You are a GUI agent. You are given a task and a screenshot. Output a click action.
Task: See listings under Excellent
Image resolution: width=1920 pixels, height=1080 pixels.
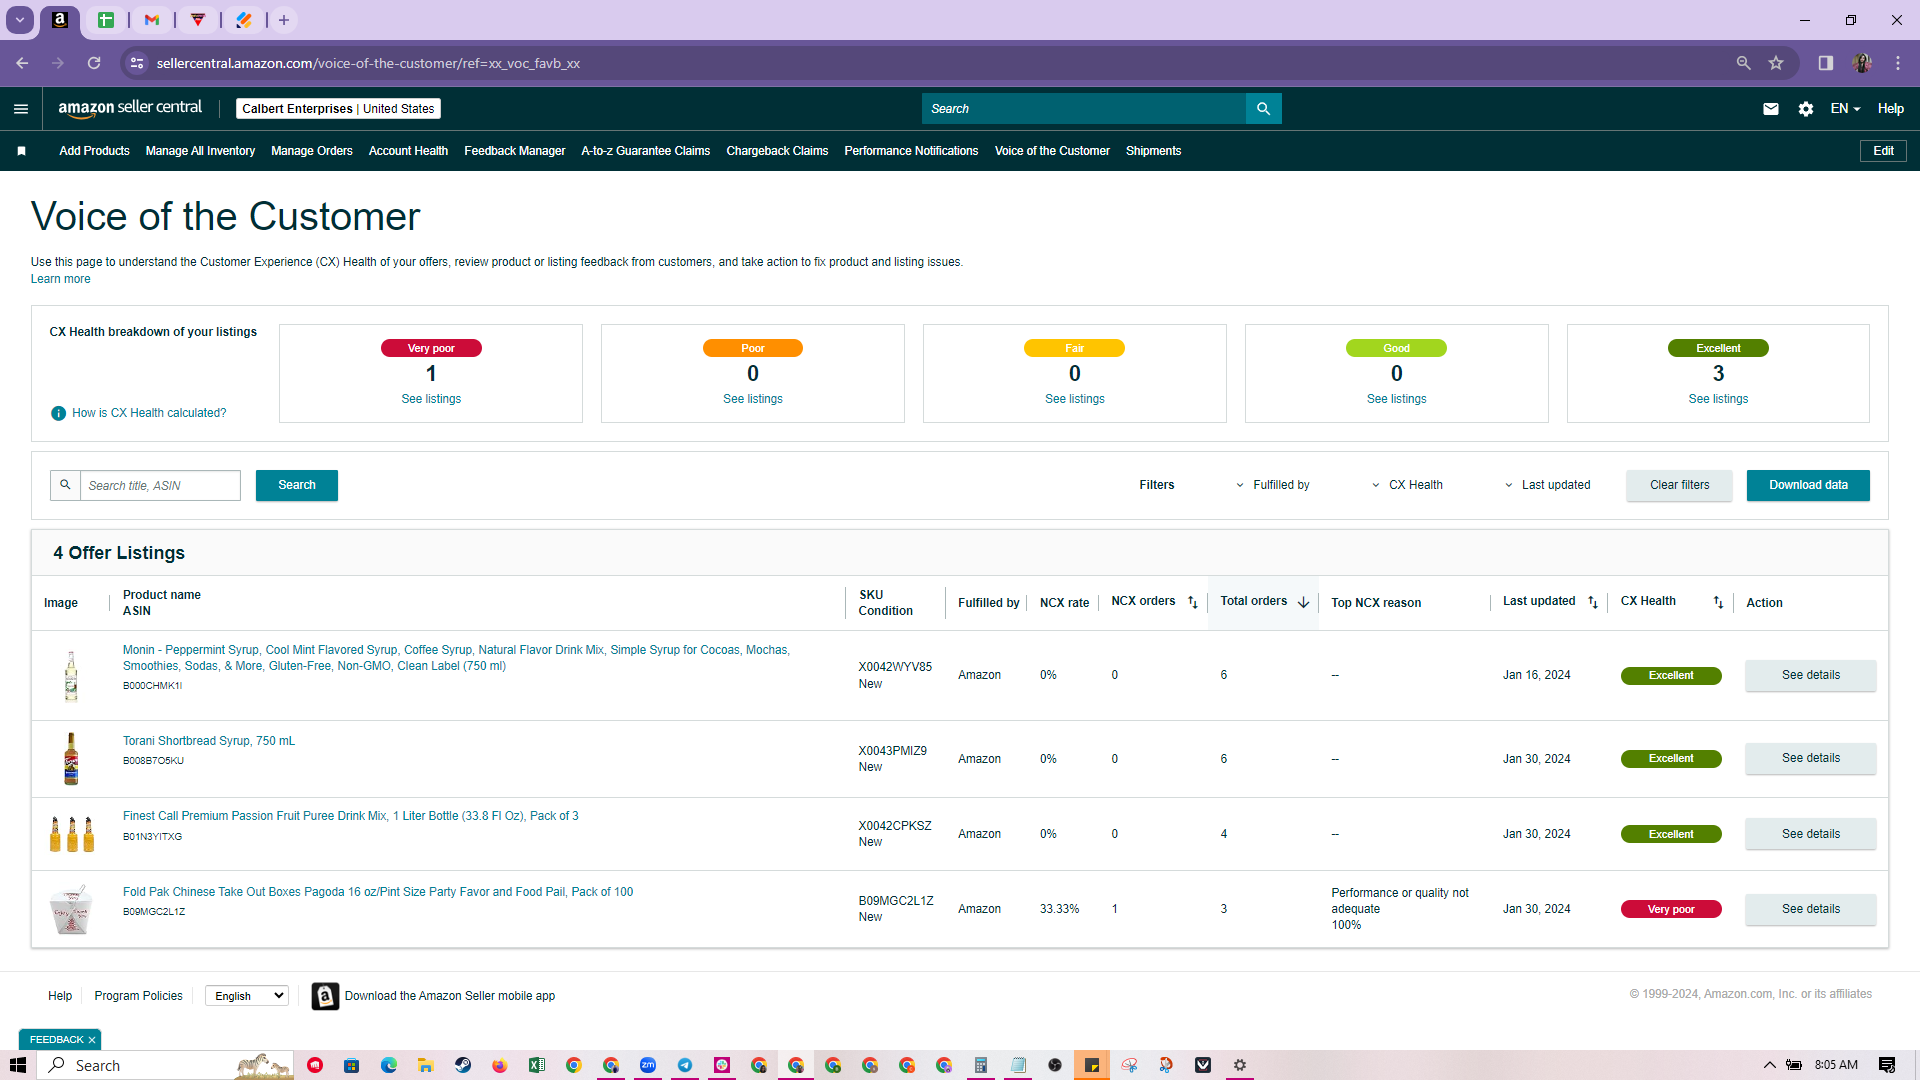coord(1718,399)
